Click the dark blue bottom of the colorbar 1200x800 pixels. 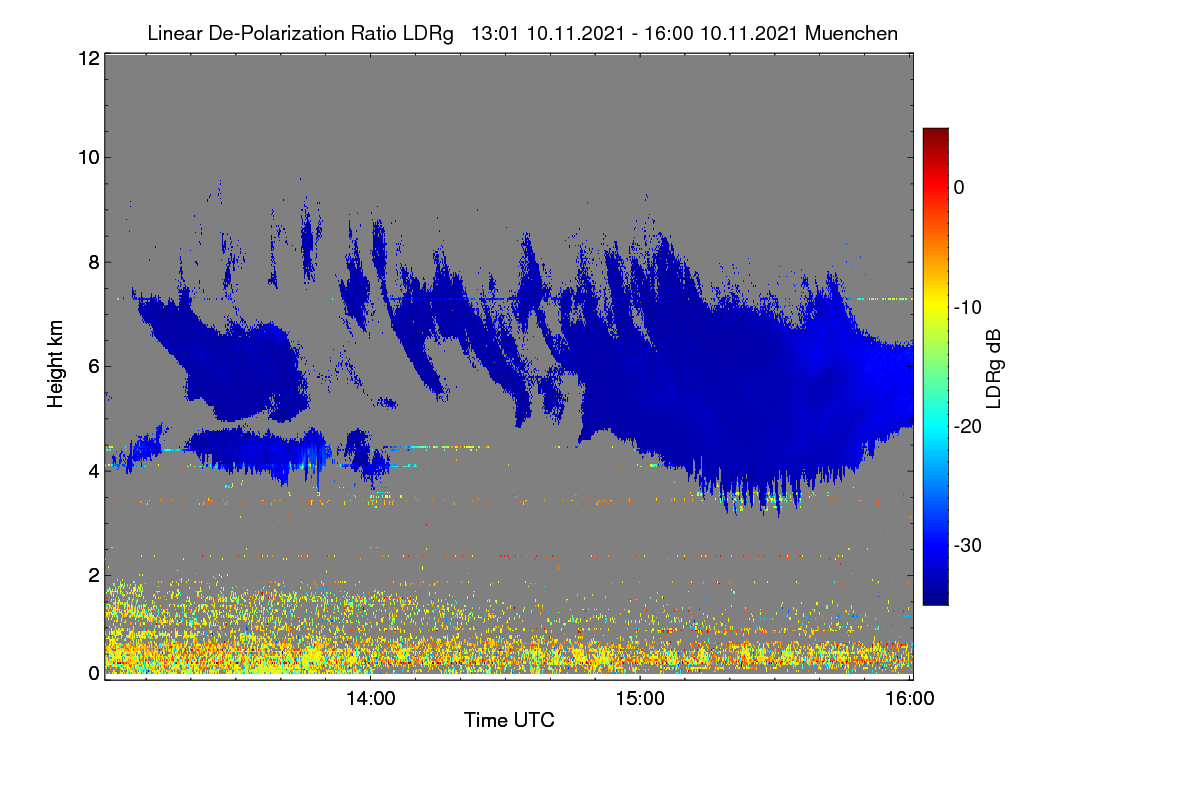click(x=935, y=595)
